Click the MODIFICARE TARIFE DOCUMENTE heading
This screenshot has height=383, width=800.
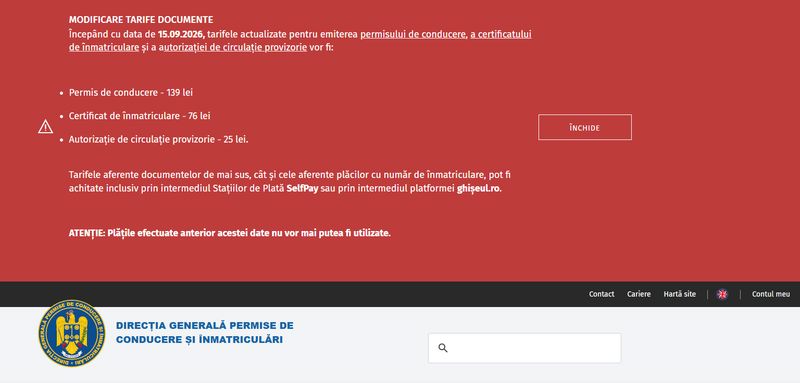(x=141, y=20)
